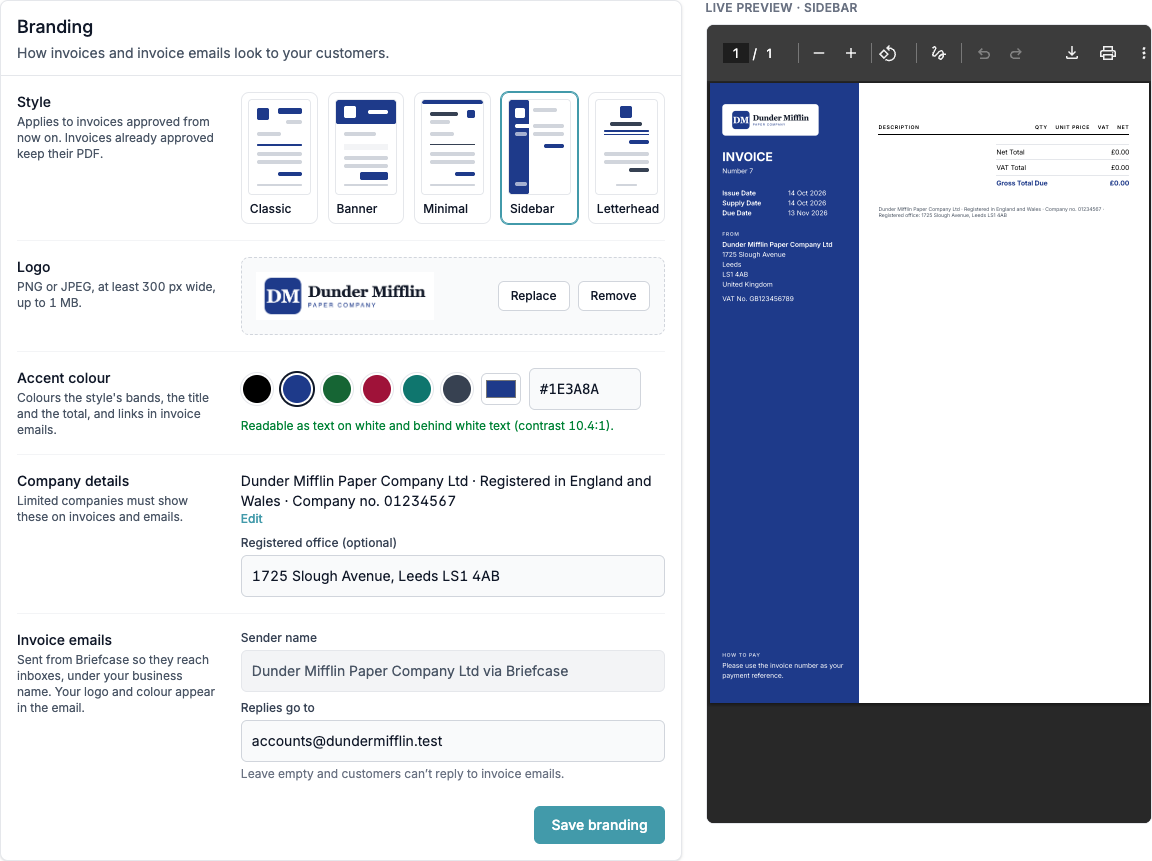The width and height of the screenshot is (1152, 861).
Task: Edit the company details
Action: pyautogui.click(x=251, y=519)
